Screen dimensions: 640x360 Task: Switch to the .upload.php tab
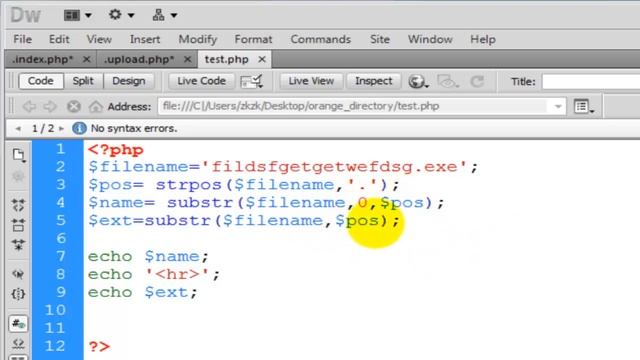[x=139, y=60]
